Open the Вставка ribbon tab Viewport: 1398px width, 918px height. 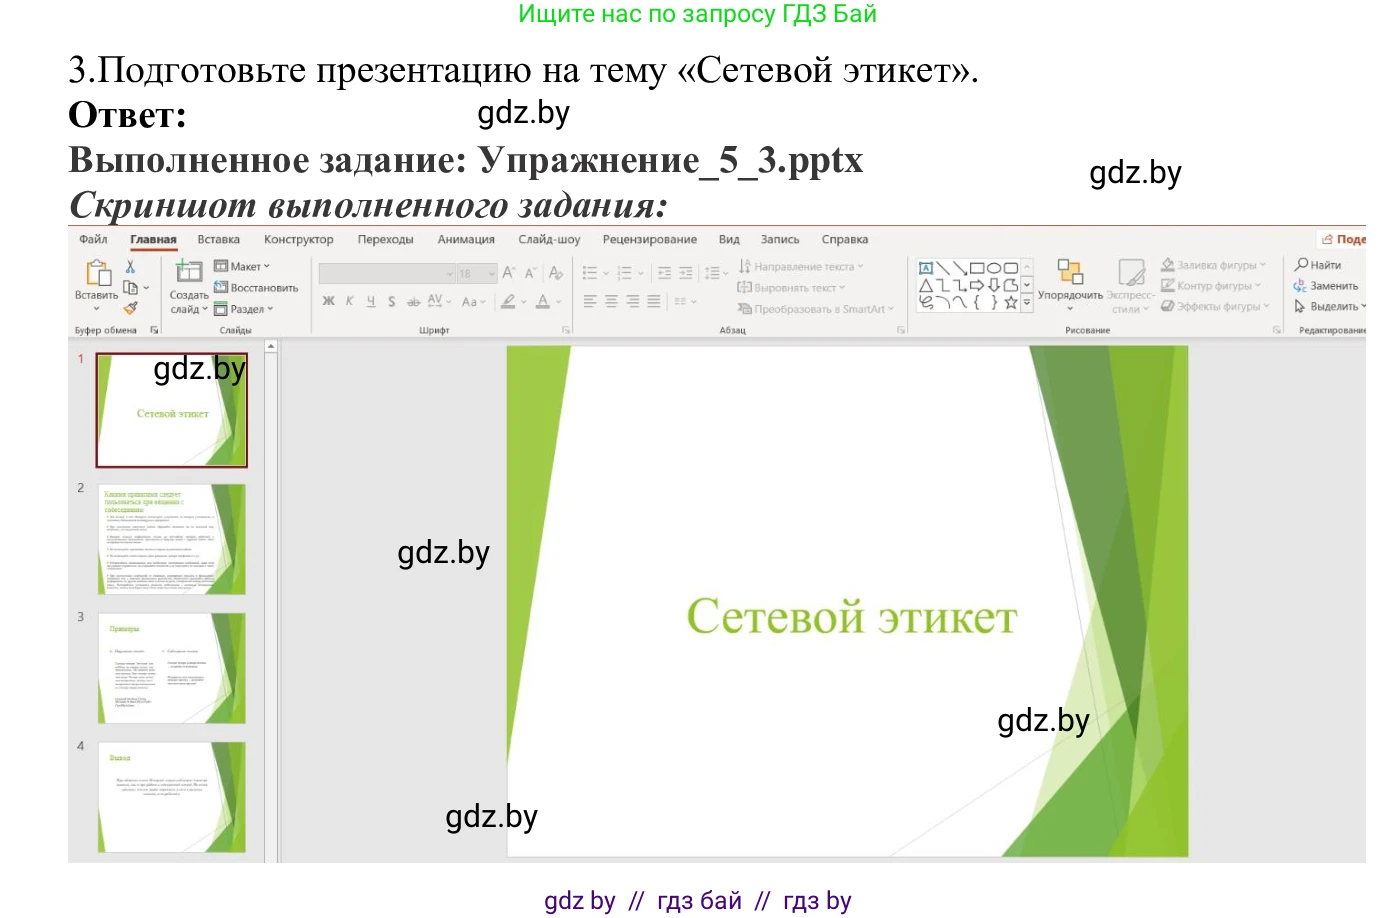point(218,240)
